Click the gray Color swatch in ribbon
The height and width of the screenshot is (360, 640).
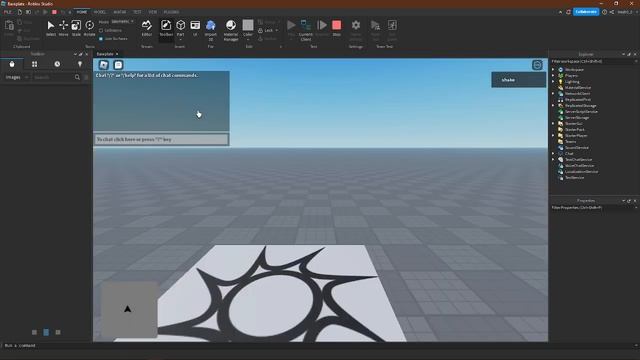248,25
